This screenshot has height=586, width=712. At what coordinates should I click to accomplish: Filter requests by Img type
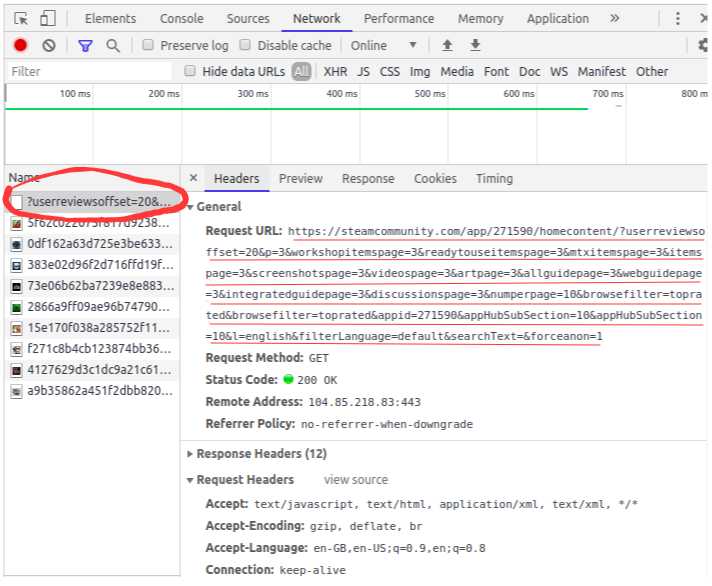click(420, 72)
